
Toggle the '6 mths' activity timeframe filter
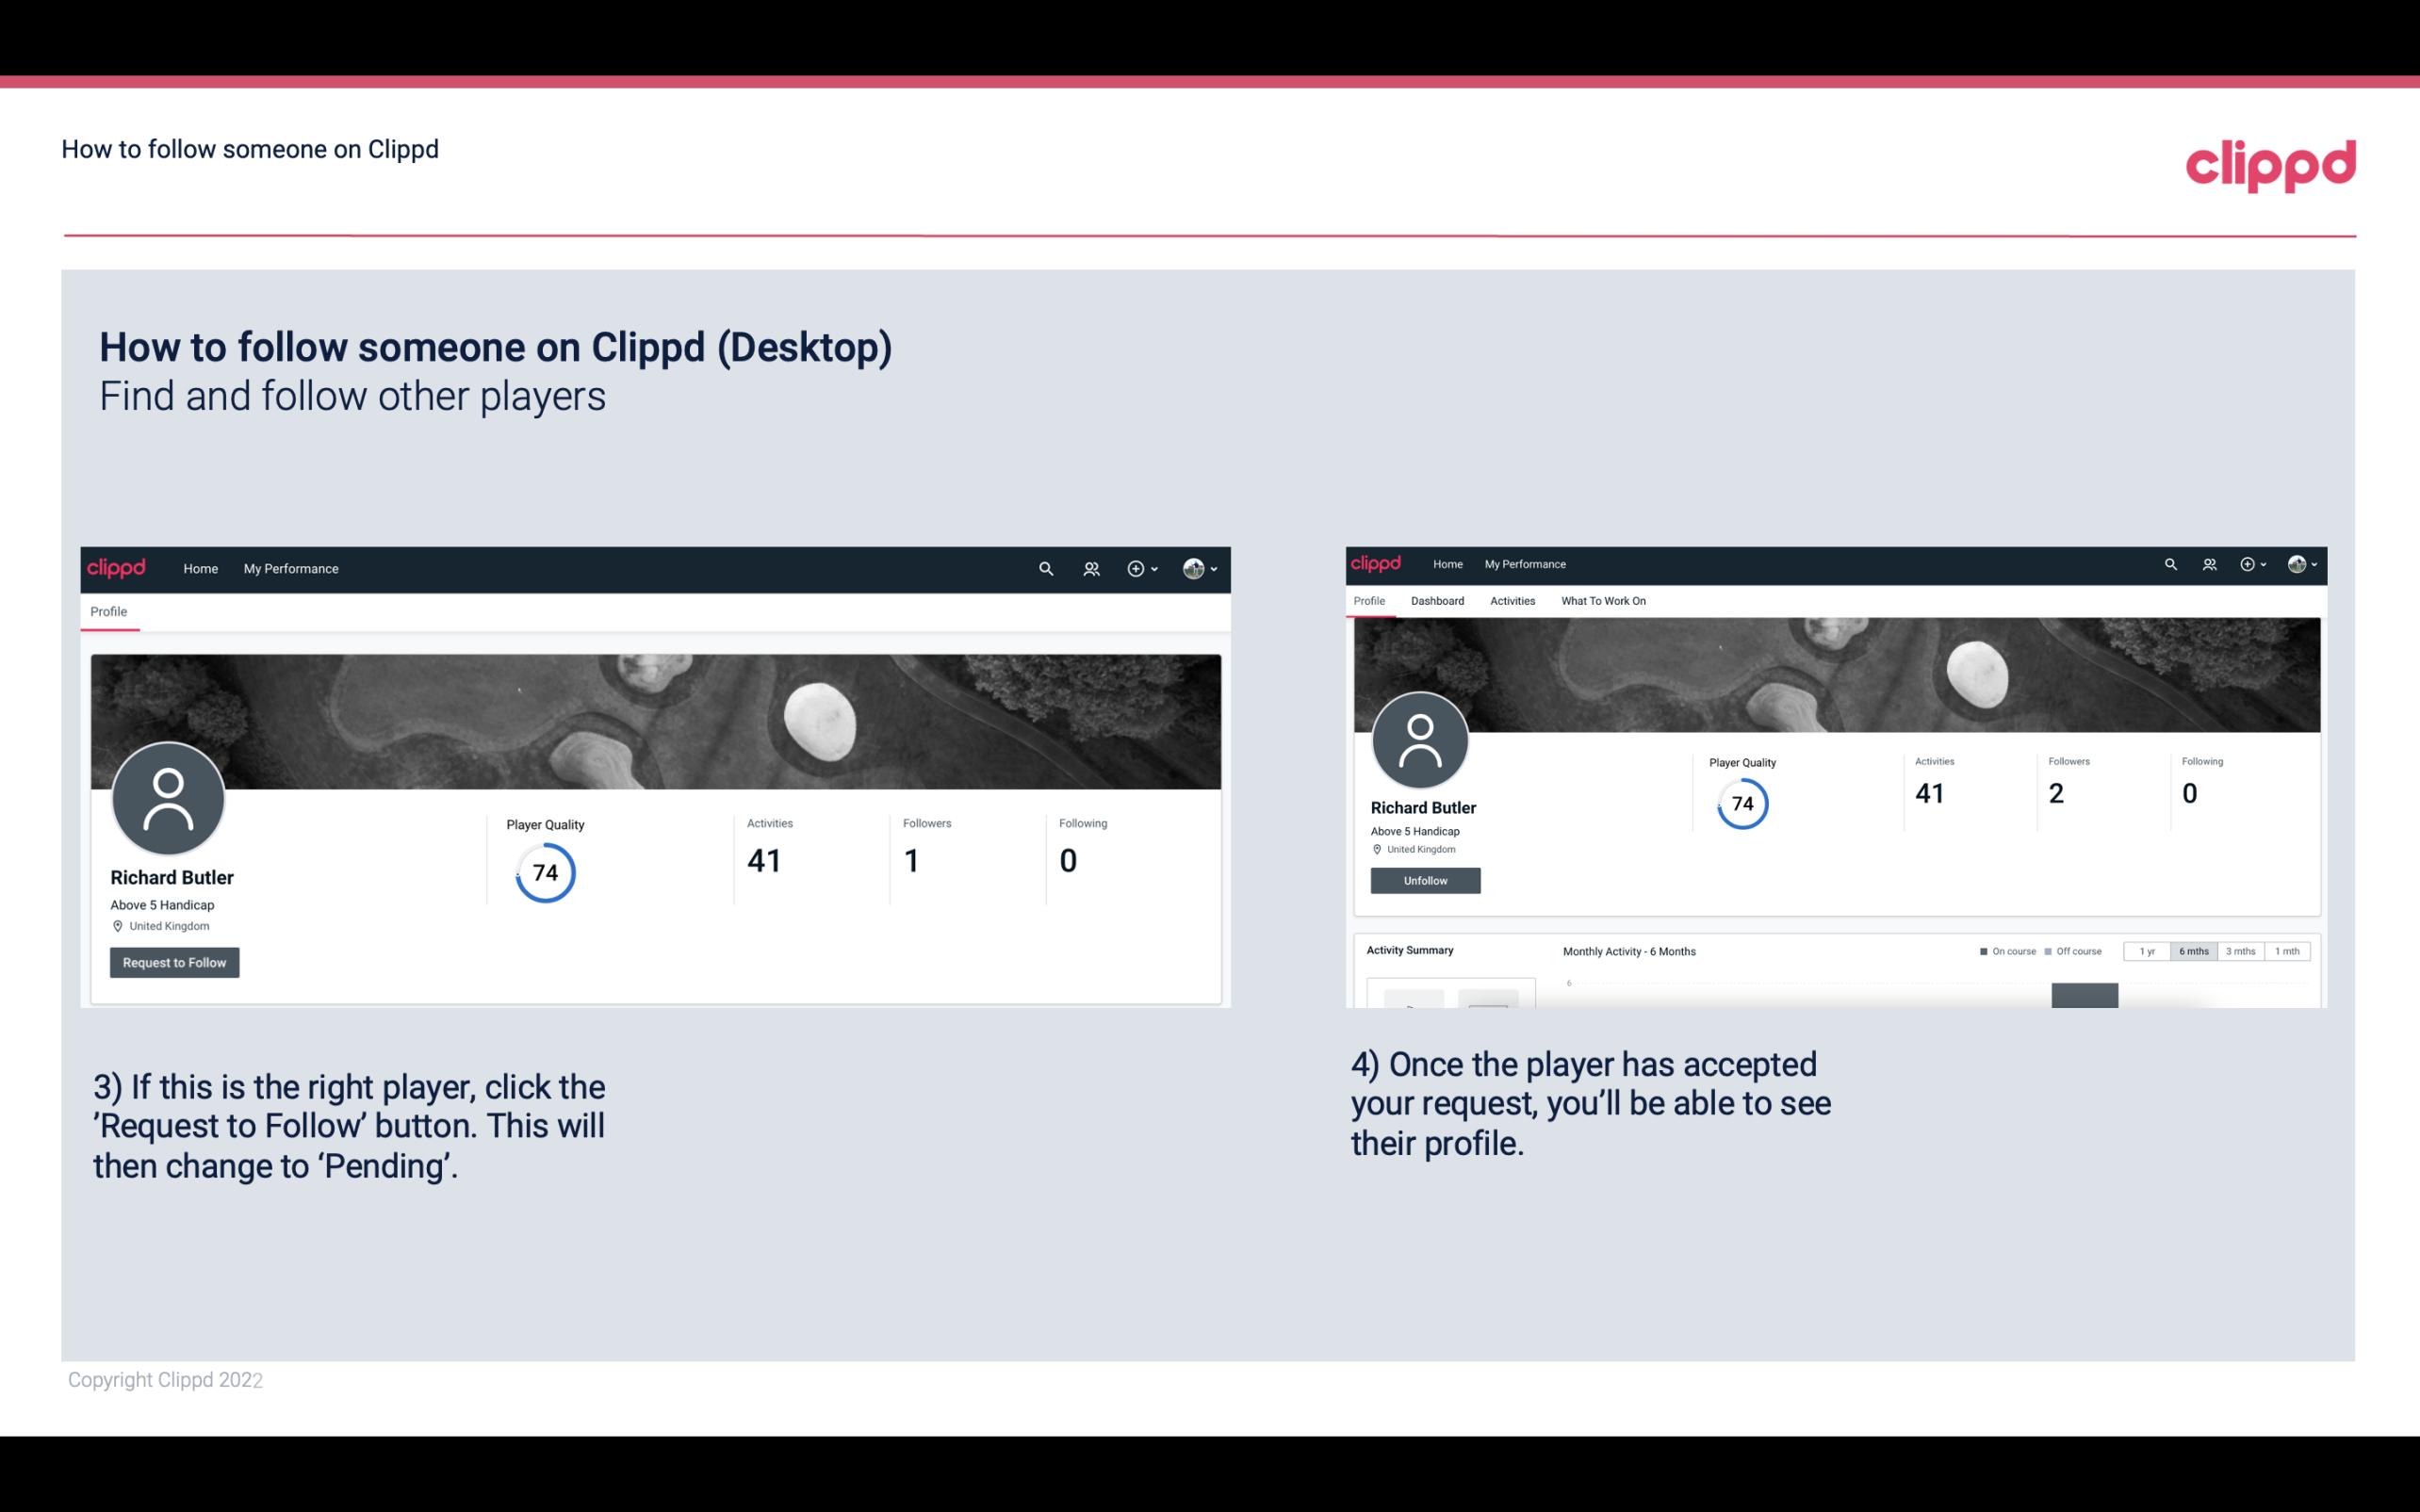2194,951
